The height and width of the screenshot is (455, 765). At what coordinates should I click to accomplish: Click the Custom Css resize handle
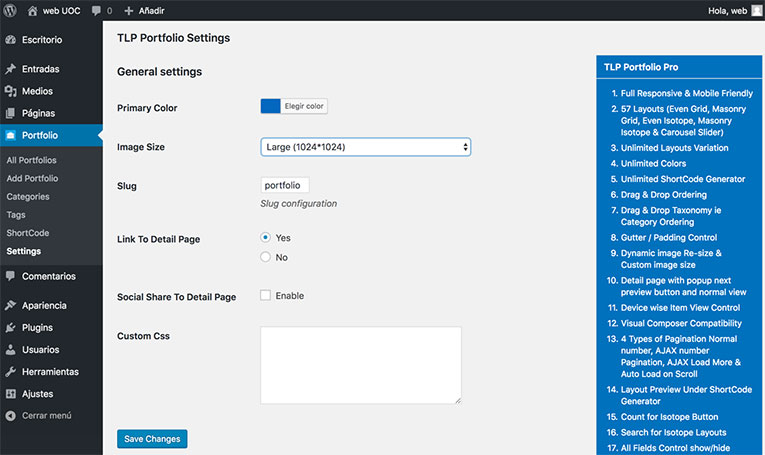click(458, 400)
